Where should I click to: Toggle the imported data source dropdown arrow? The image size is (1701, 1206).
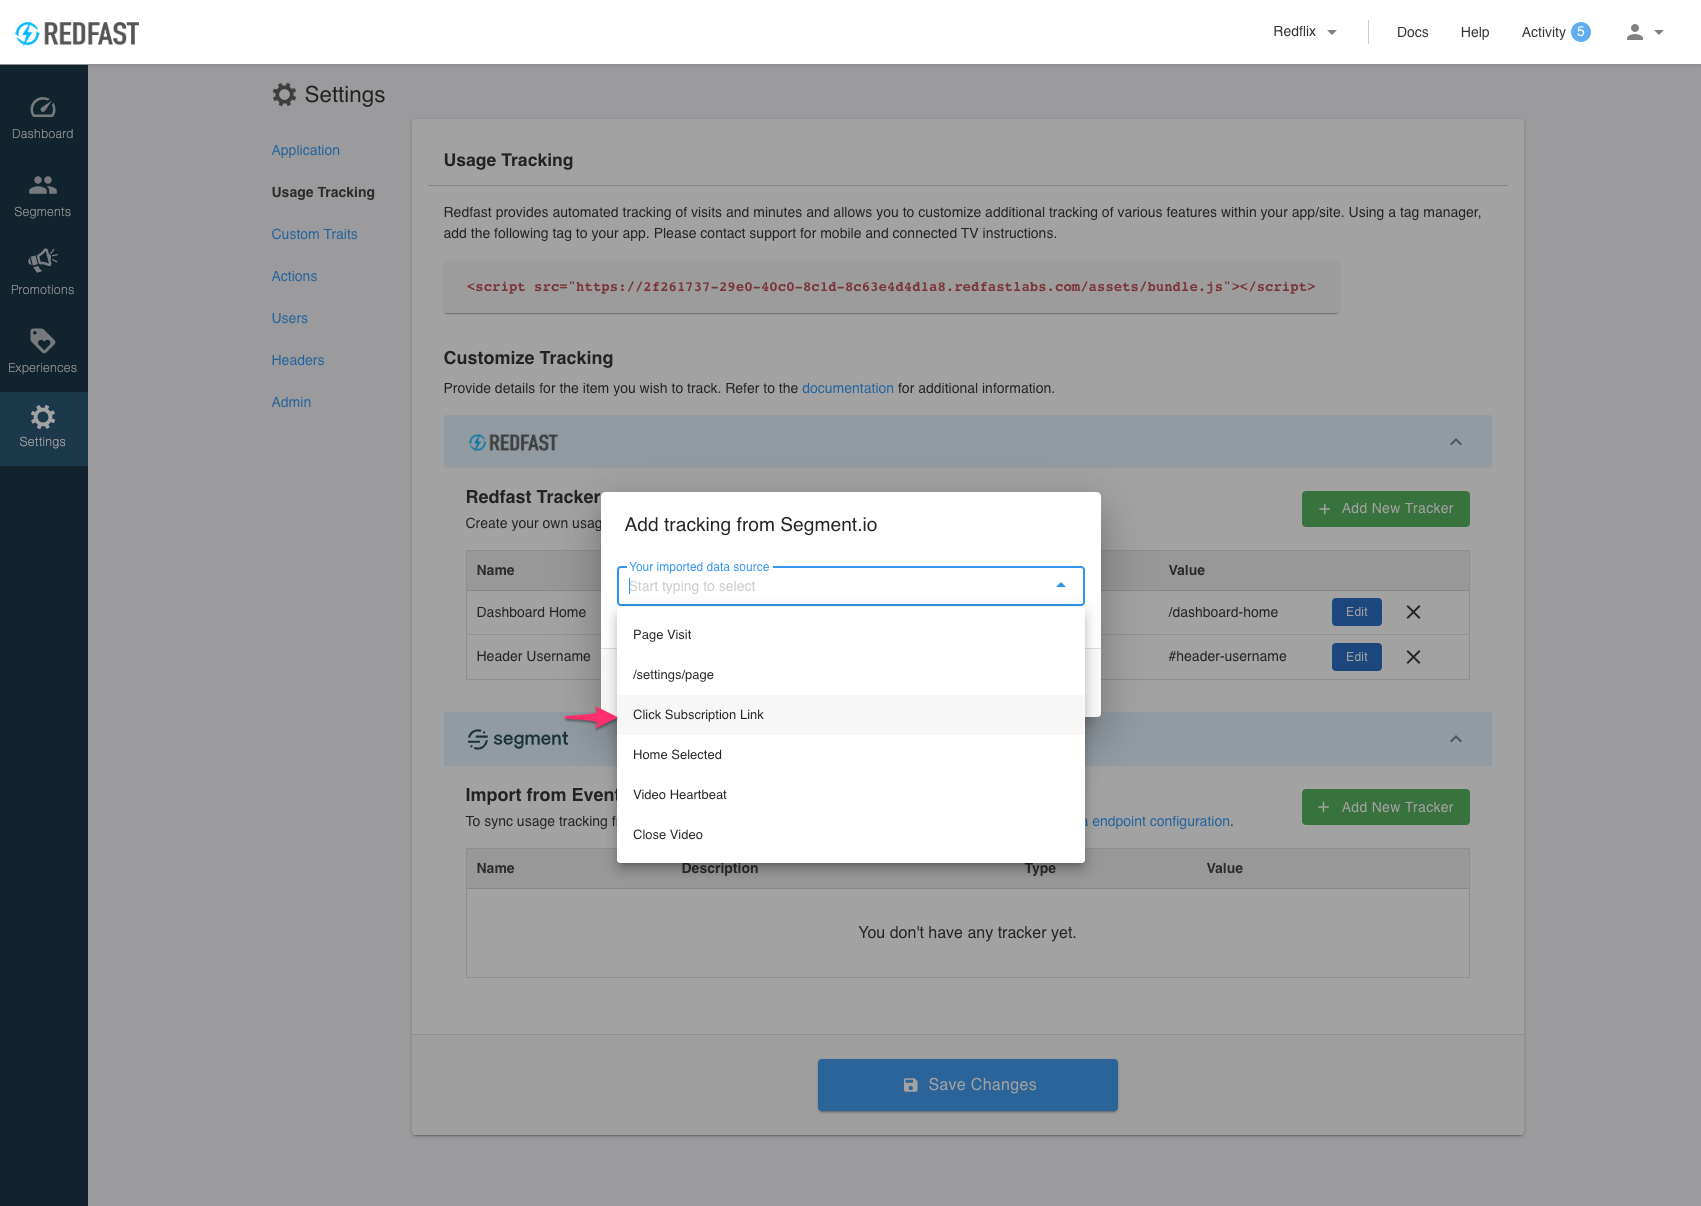click(x=1061, y=585)
